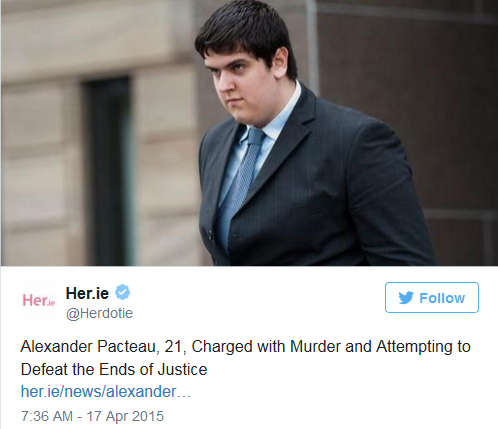Click the blue verified badge beside Her.ie

122,292
